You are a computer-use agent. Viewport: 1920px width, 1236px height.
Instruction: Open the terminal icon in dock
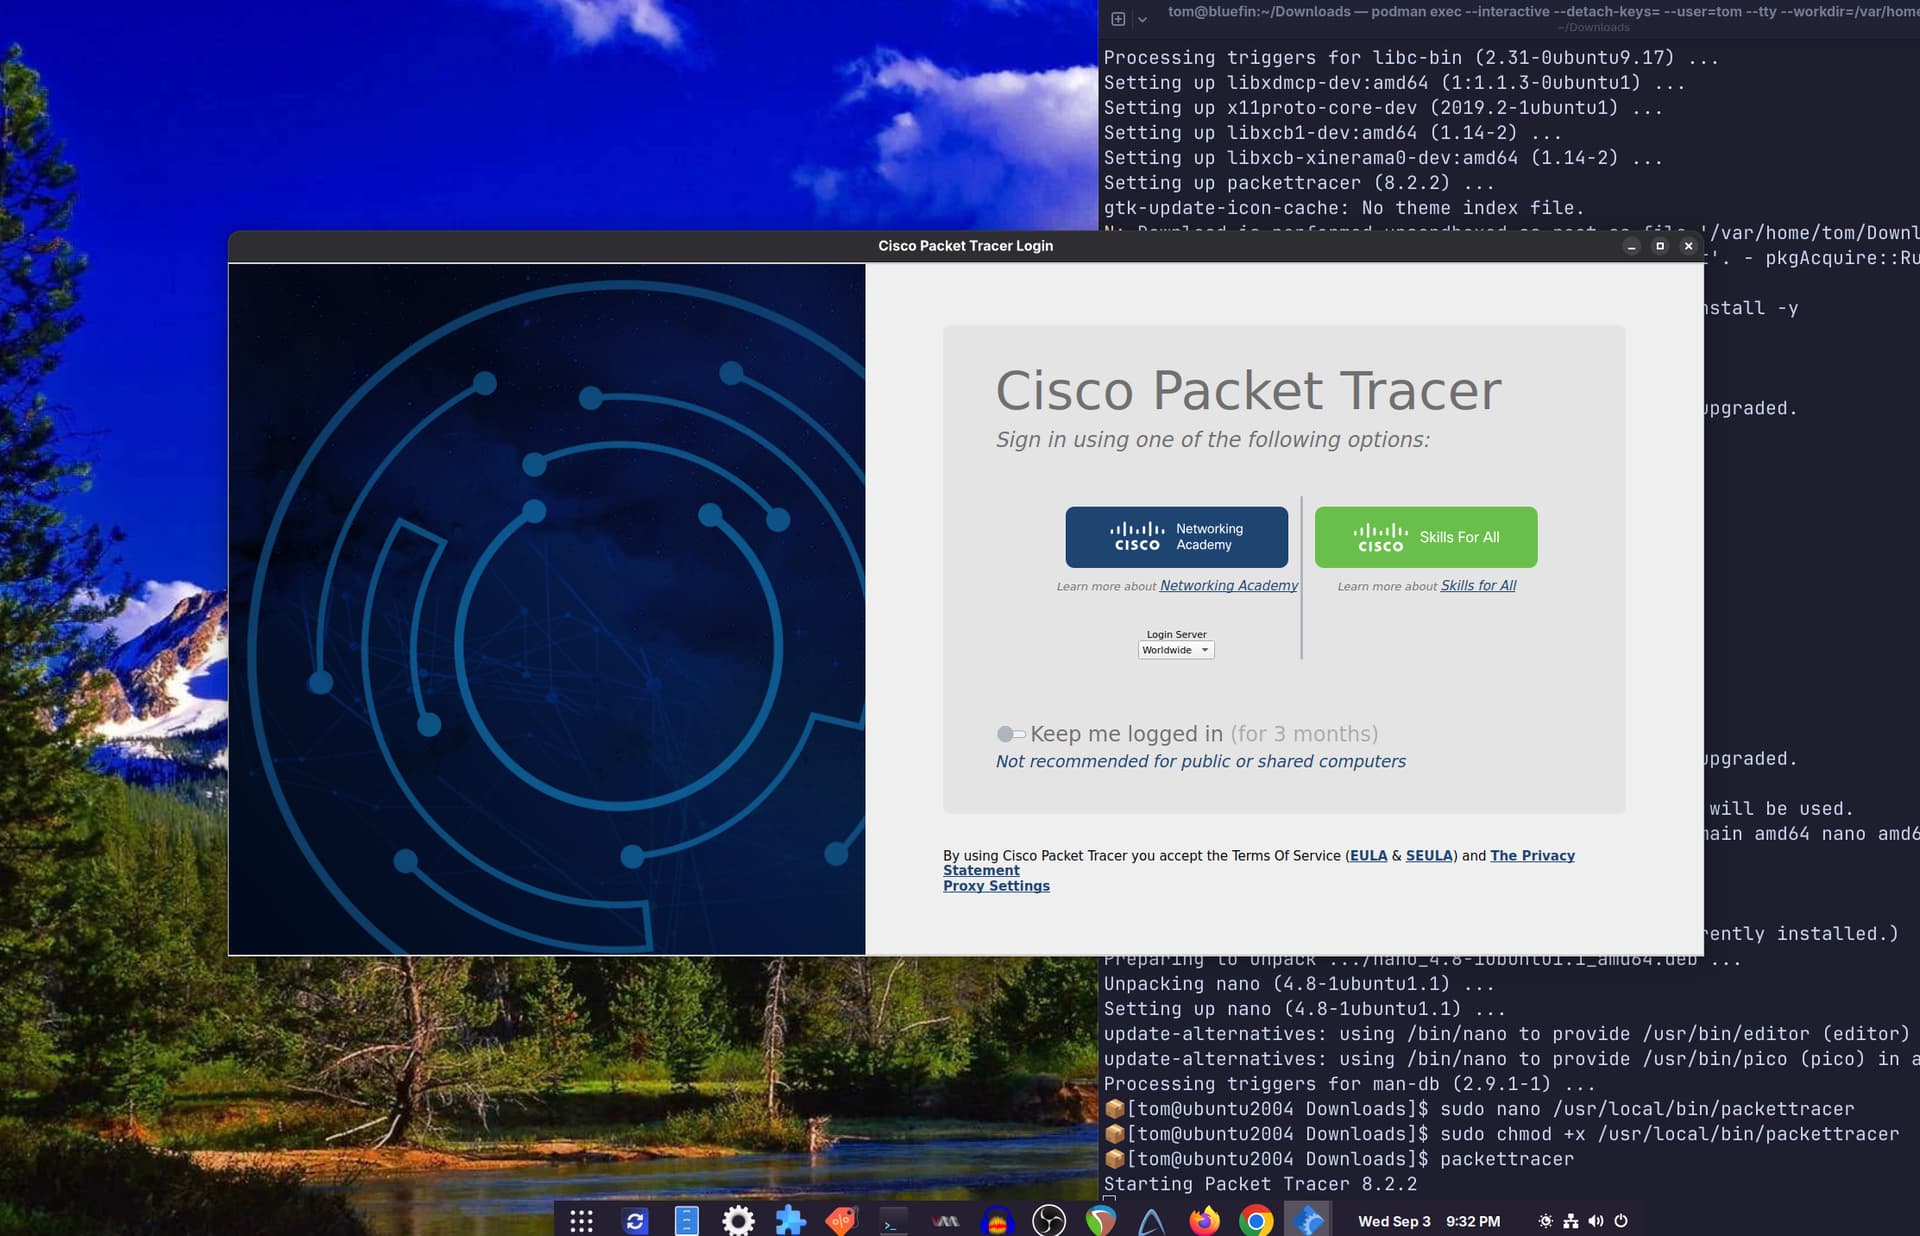pyautogui.click(x=892, y=1221)
